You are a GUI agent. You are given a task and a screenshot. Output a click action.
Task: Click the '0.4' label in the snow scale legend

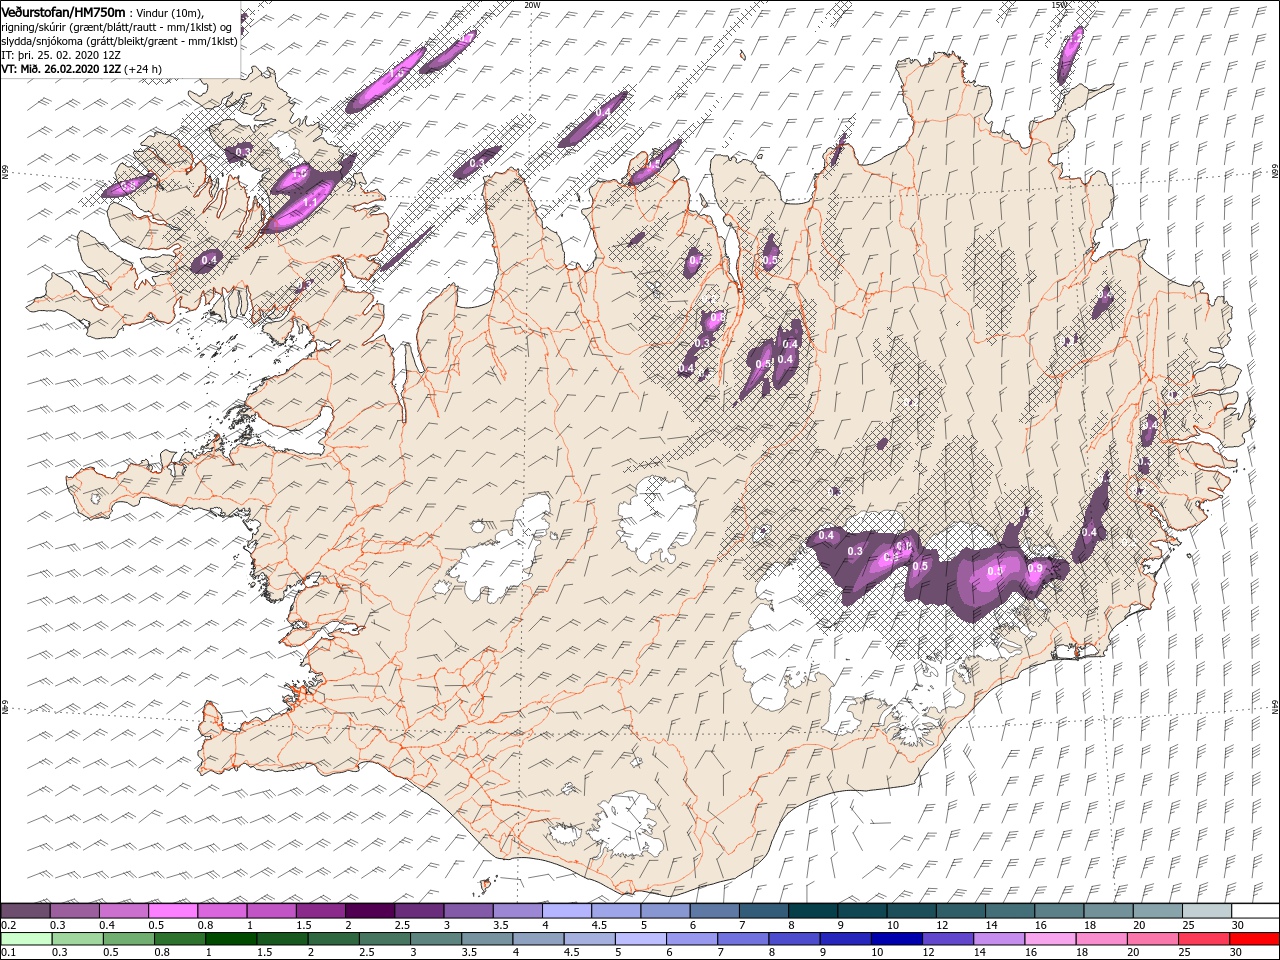tap(106, 925)
